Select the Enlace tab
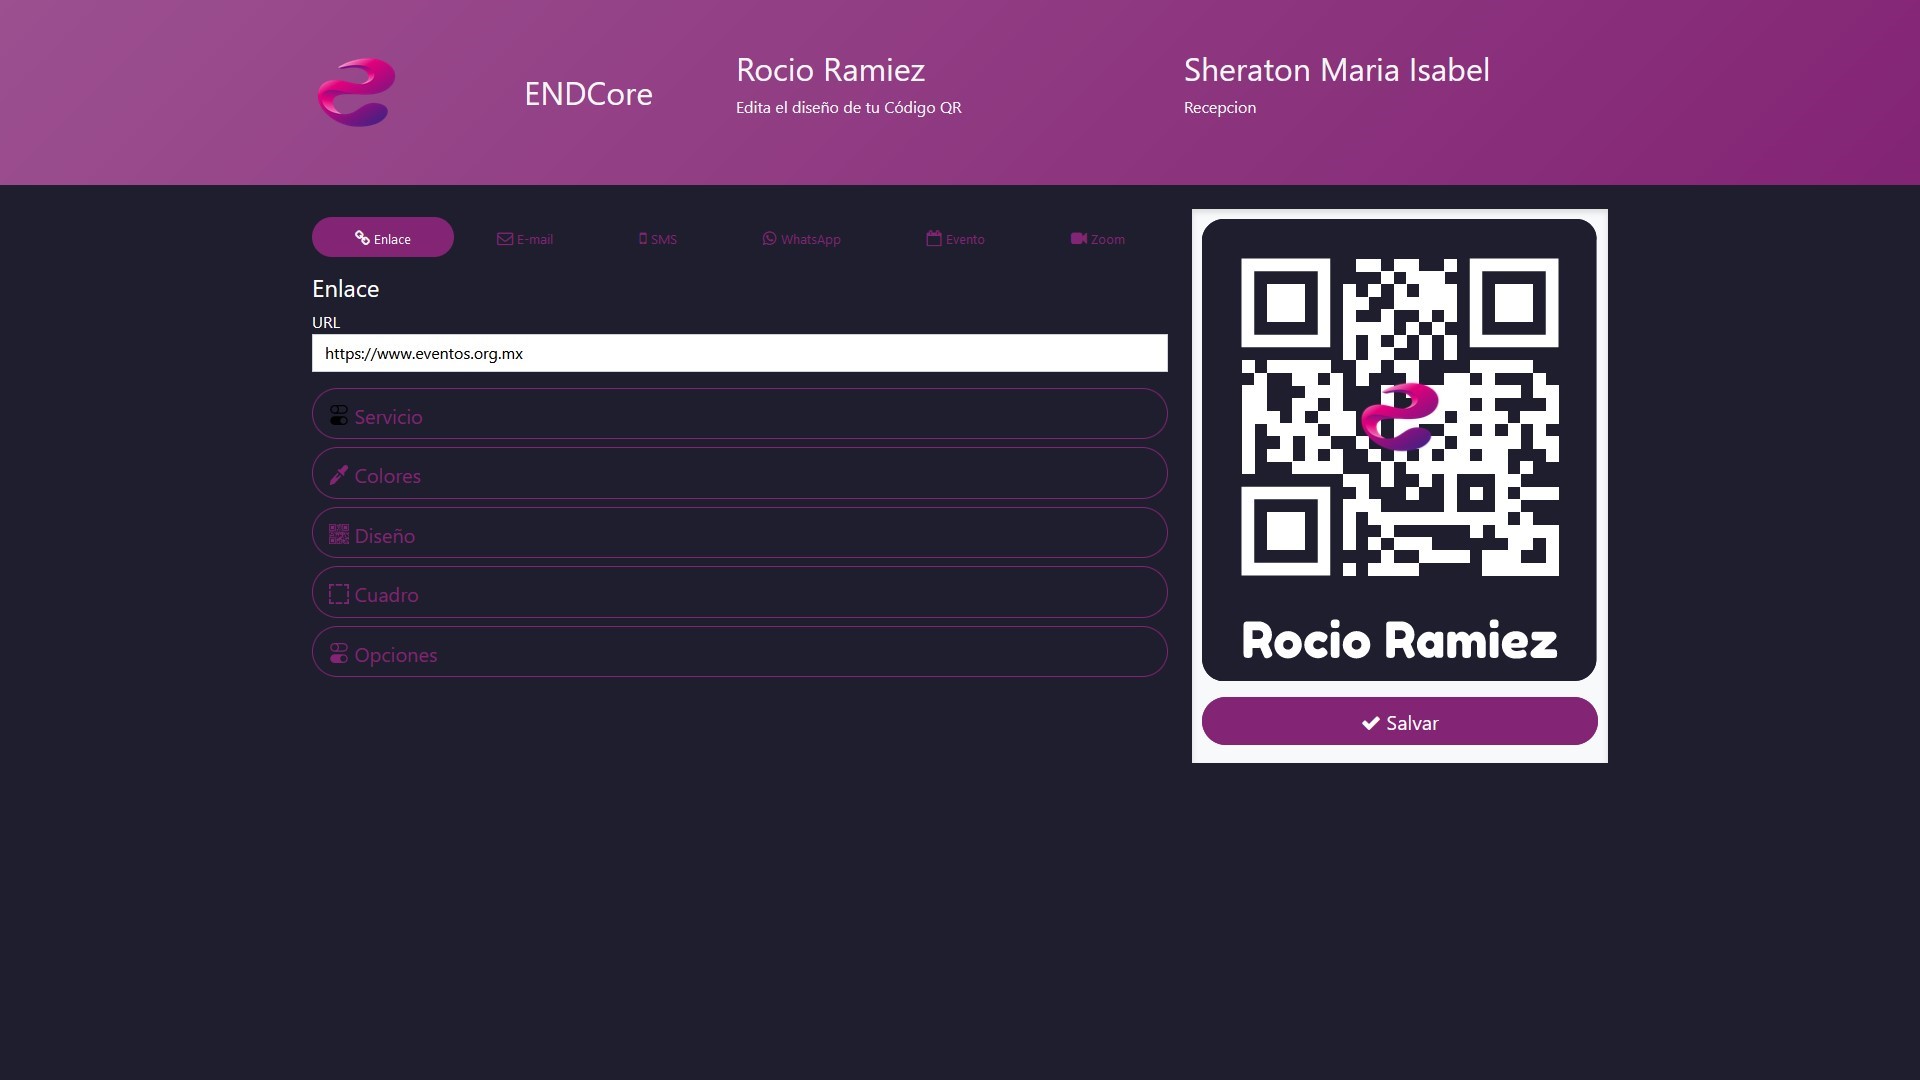This screenshot has width=1920, height=1080. [383, 238]
